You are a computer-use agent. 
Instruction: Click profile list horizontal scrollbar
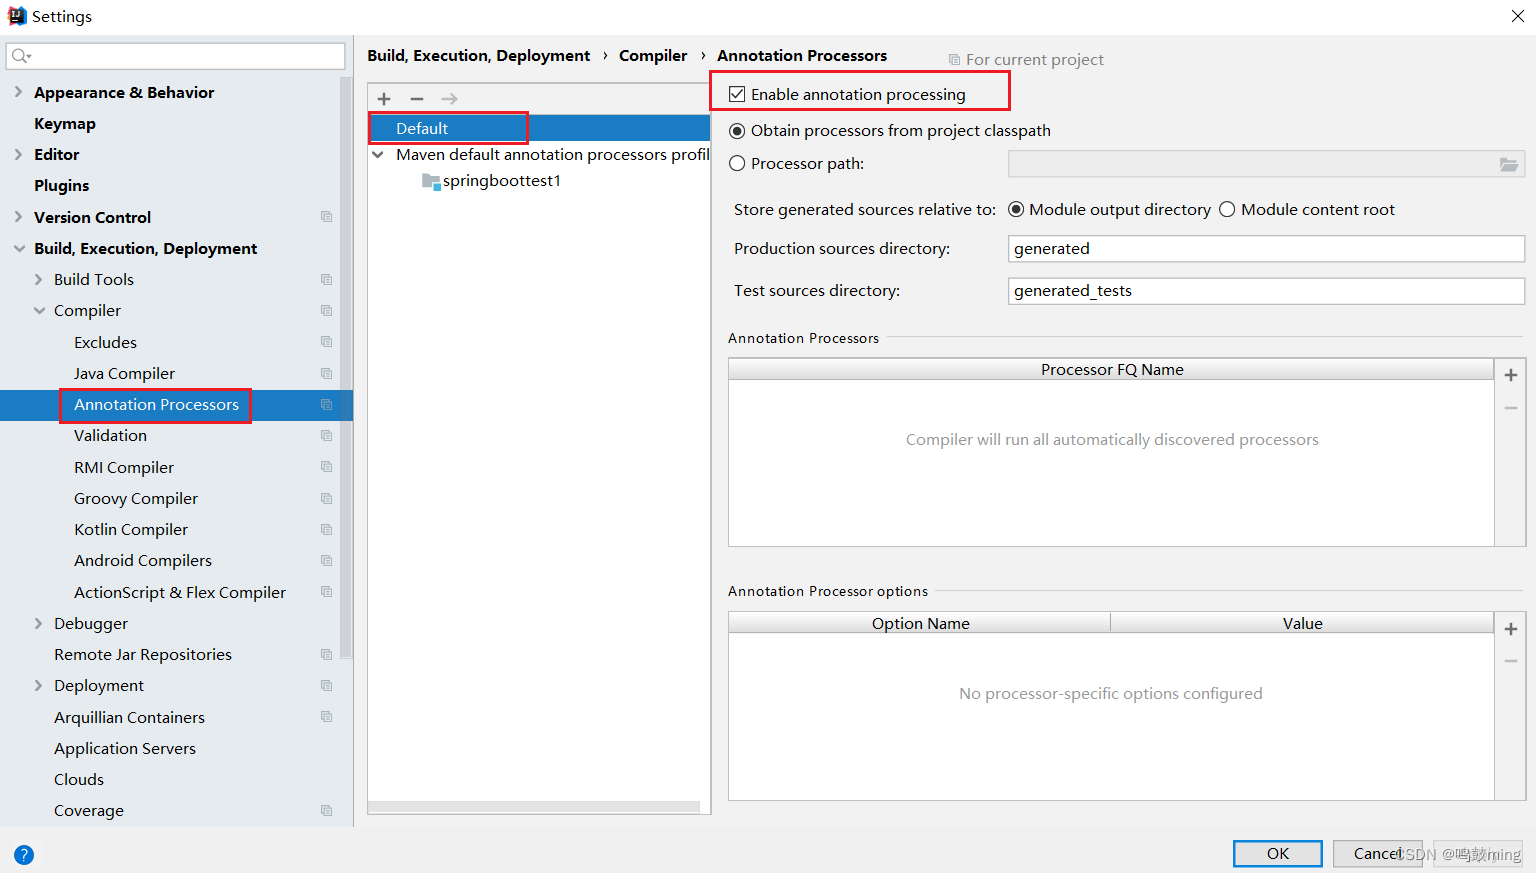(534, 807)
